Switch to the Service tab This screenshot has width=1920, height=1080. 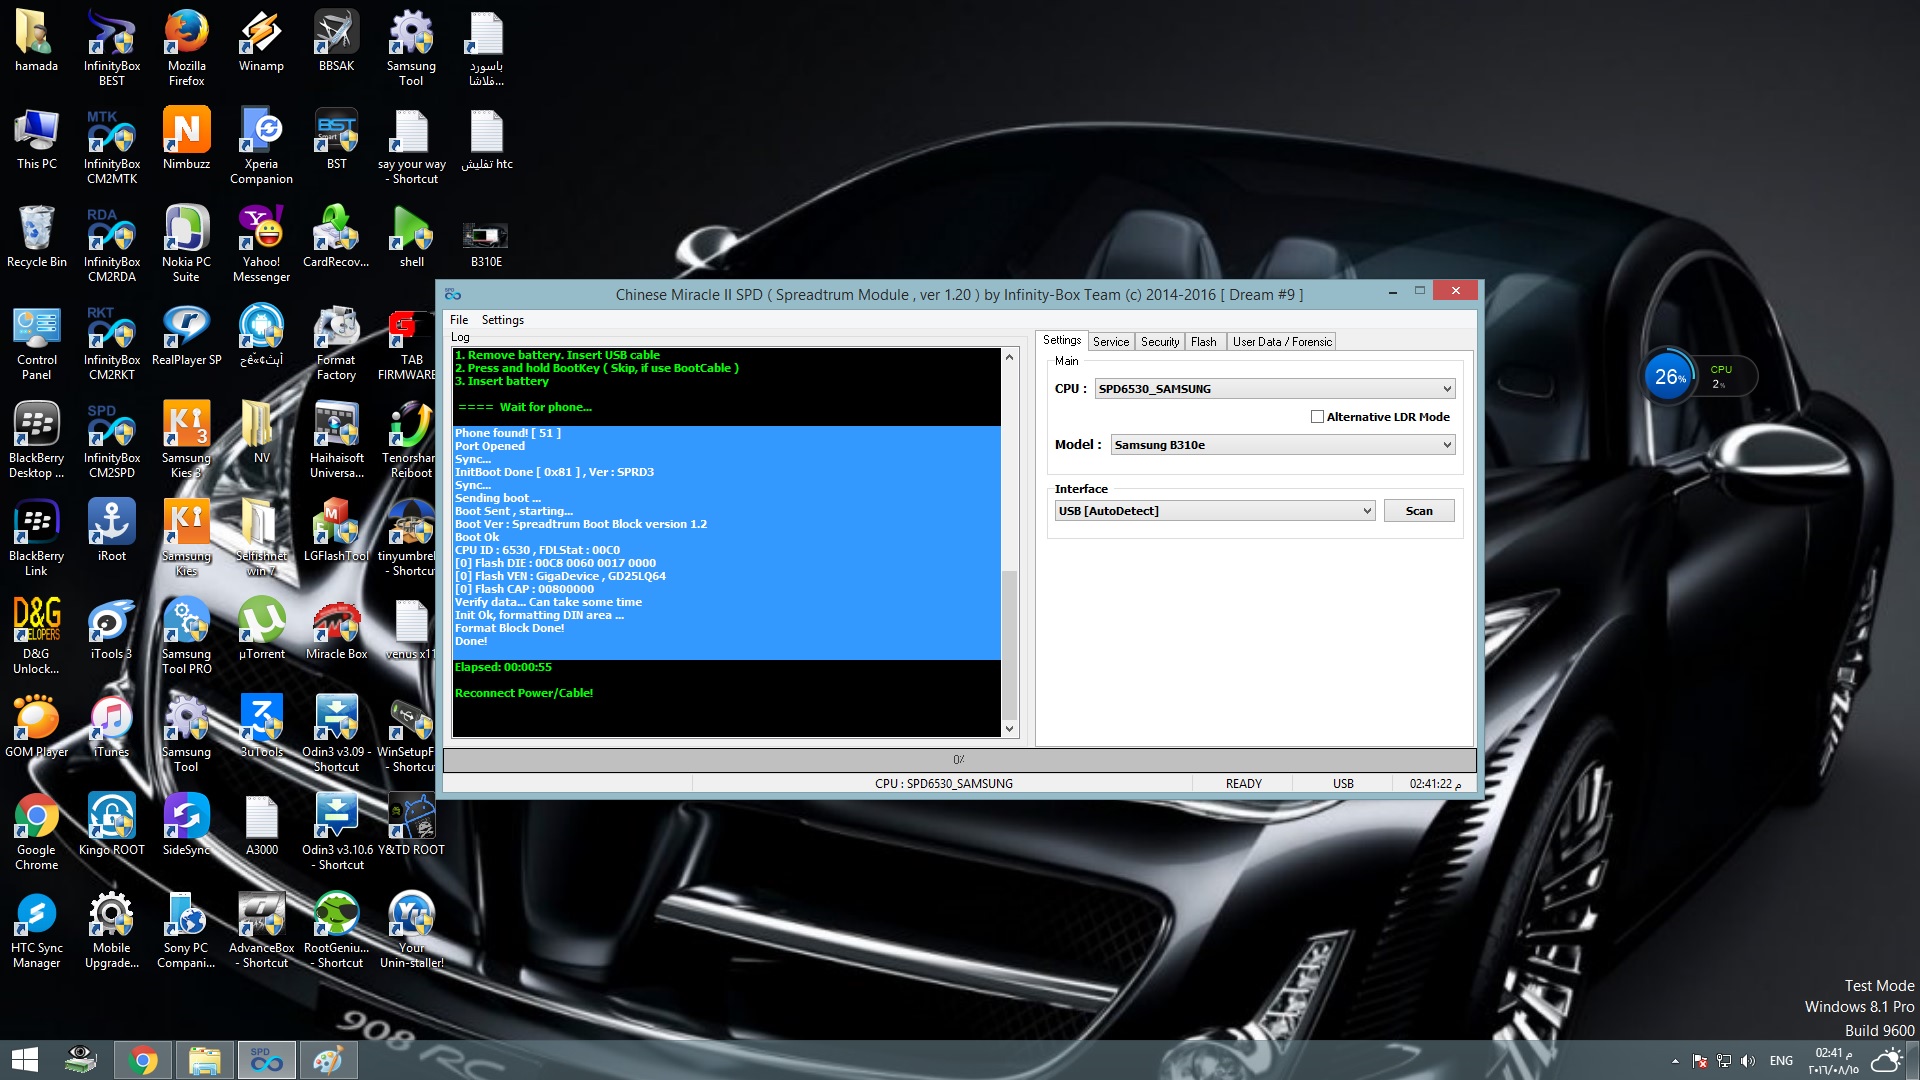1110,342
